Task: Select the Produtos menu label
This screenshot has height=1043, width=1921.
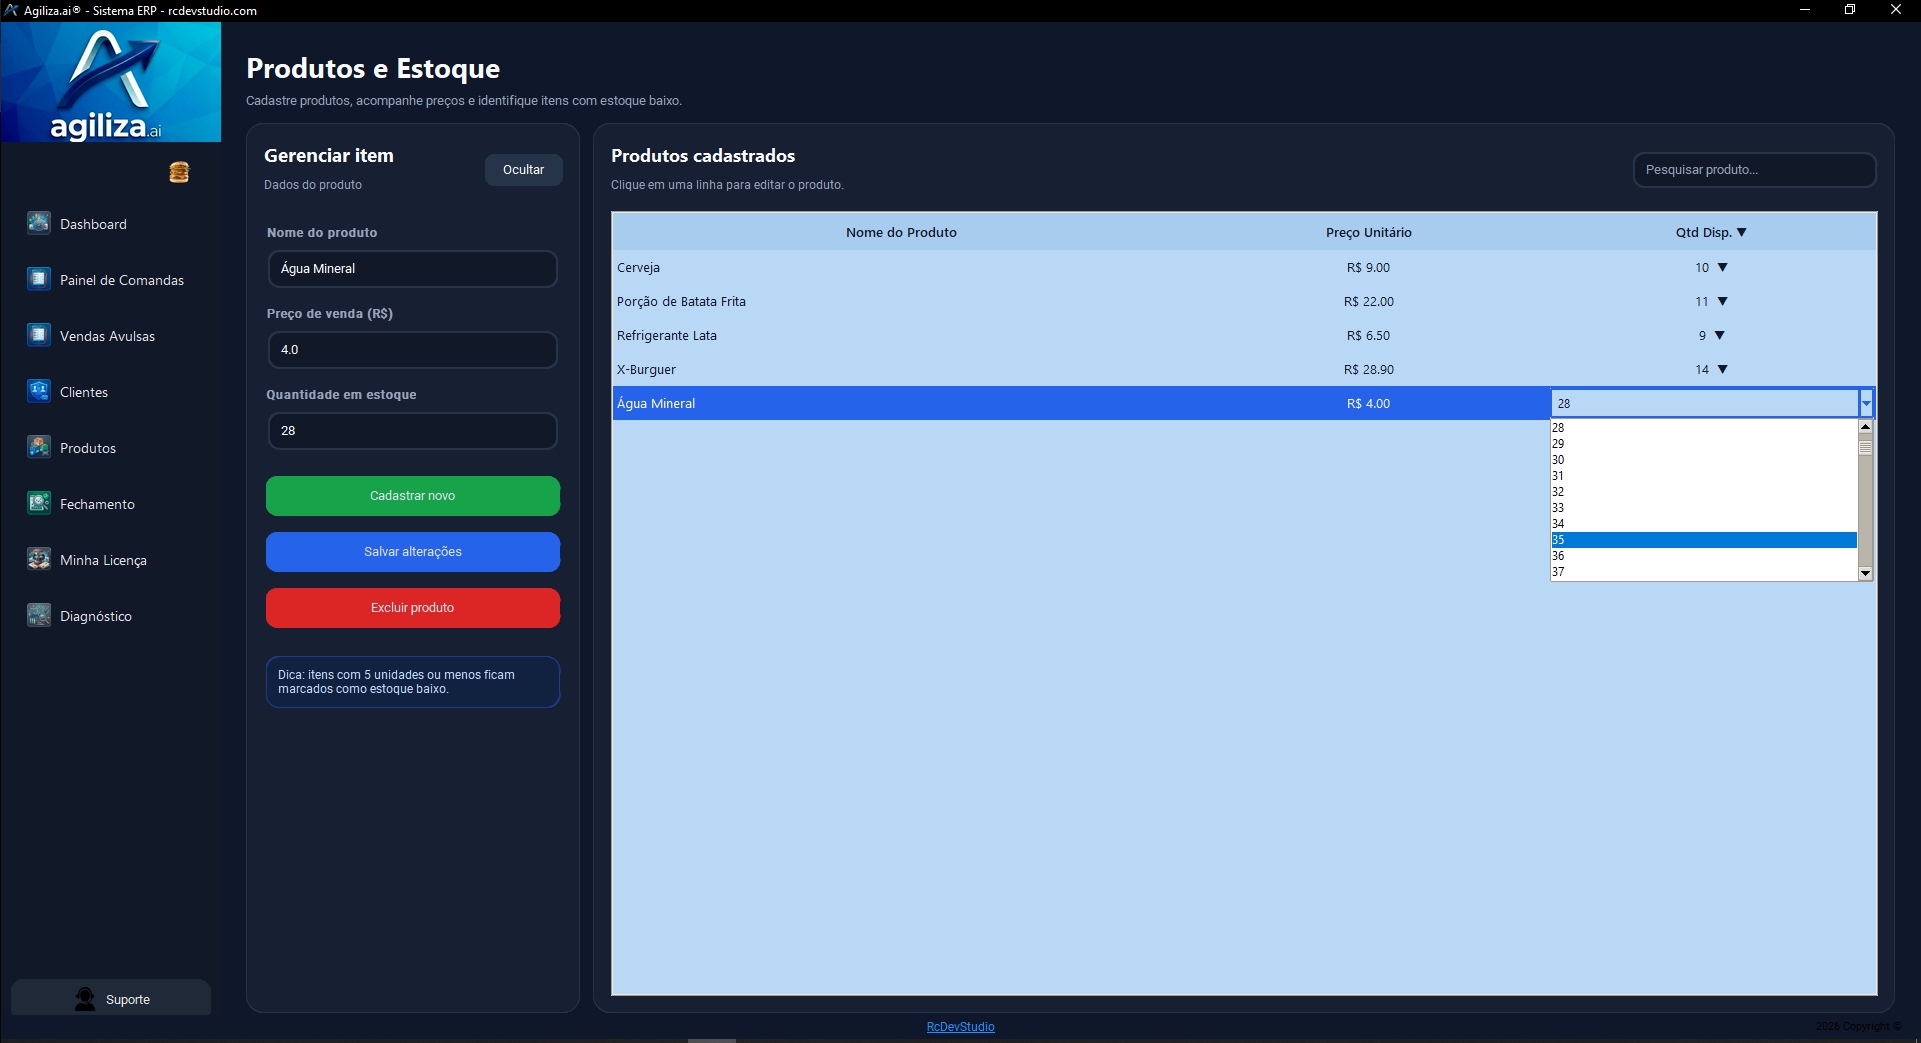Action: tap(88, 448)
